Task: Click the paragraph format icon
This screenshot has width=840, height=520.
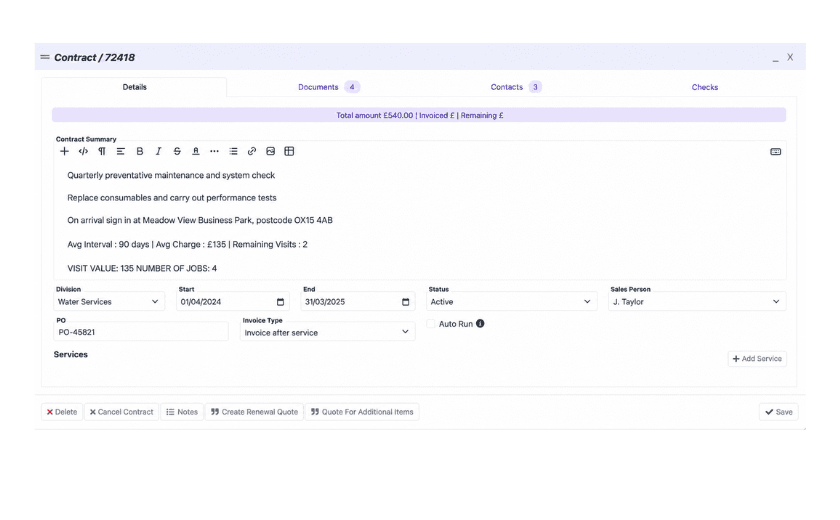Action: coord(102,152)
